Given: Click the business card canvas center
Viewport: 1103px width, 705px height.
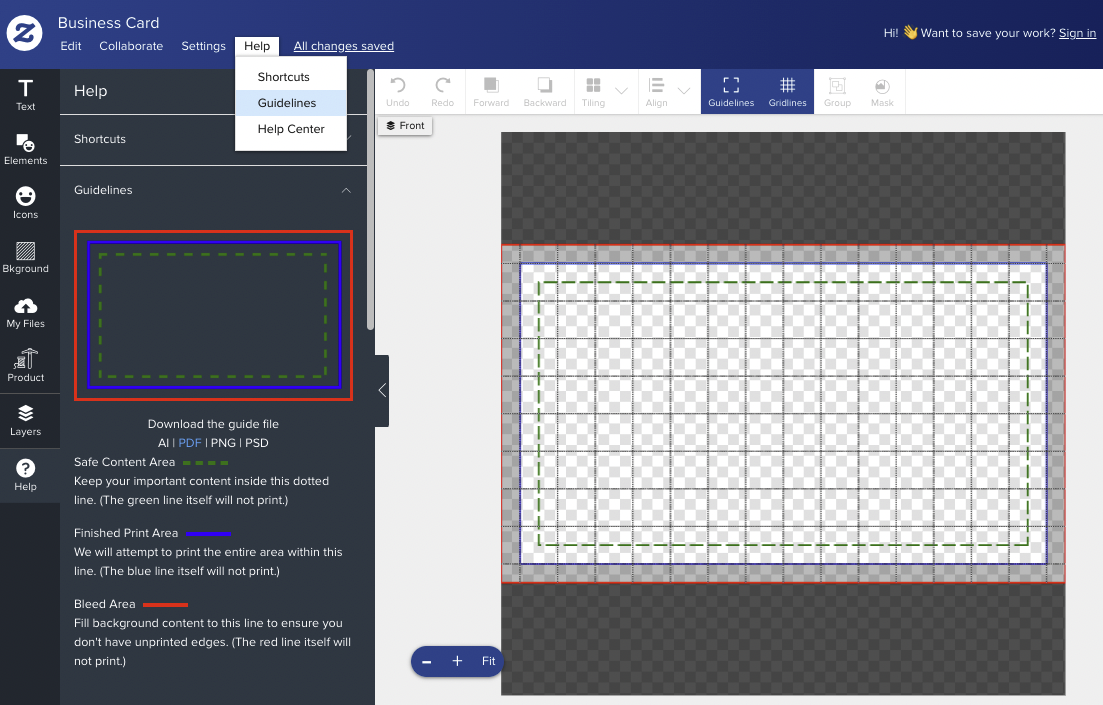Looking at the screenshot, I should tap(783, 414).
